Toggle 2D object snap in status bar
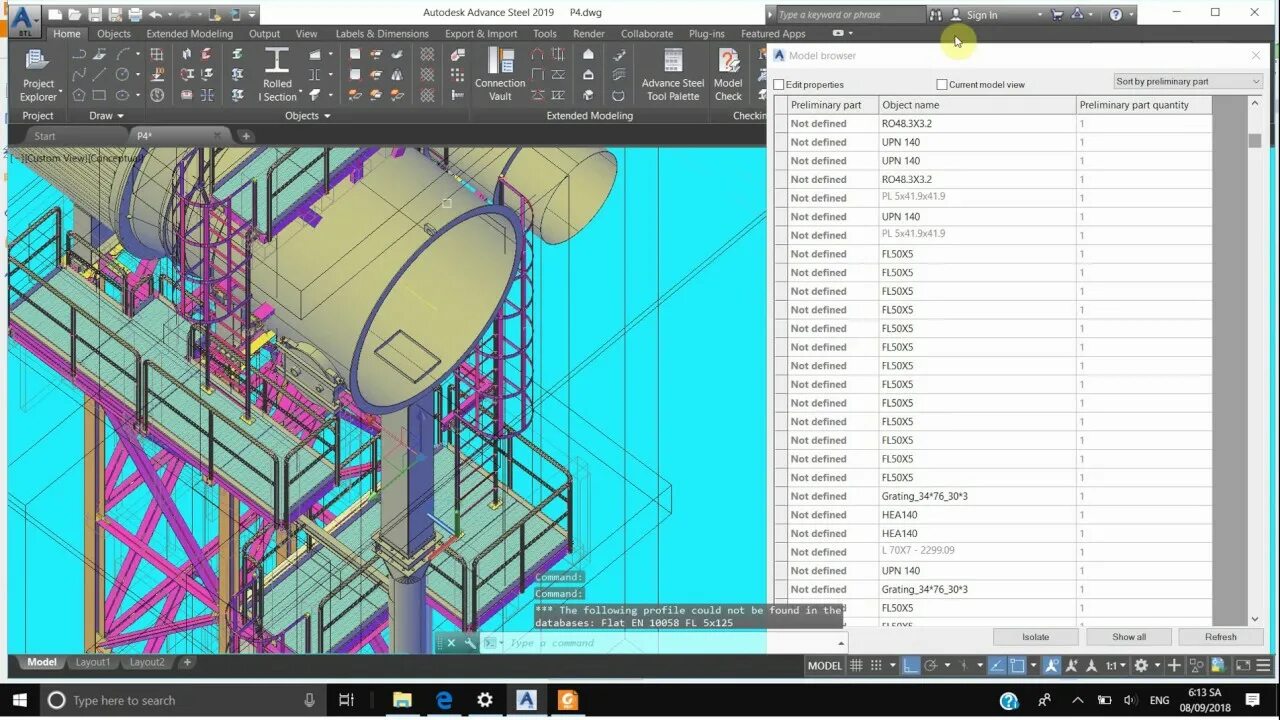Image resolution: width=1280 pixels, height=720 pixels. [x=1018, y=665]
